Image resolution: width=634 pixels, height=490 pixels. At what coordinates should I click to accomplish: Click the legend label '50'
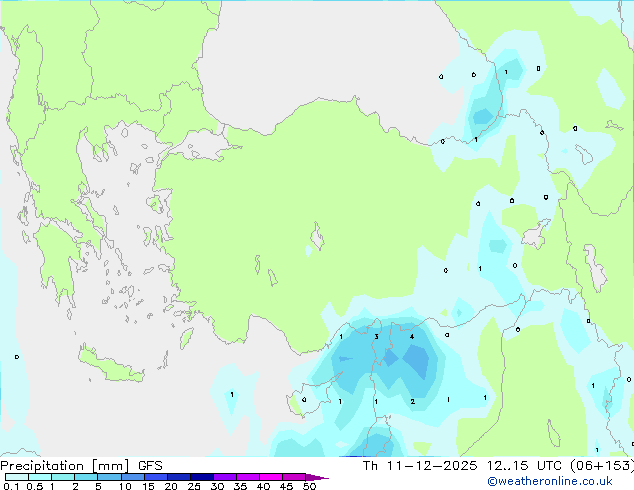tap(309, 486)
